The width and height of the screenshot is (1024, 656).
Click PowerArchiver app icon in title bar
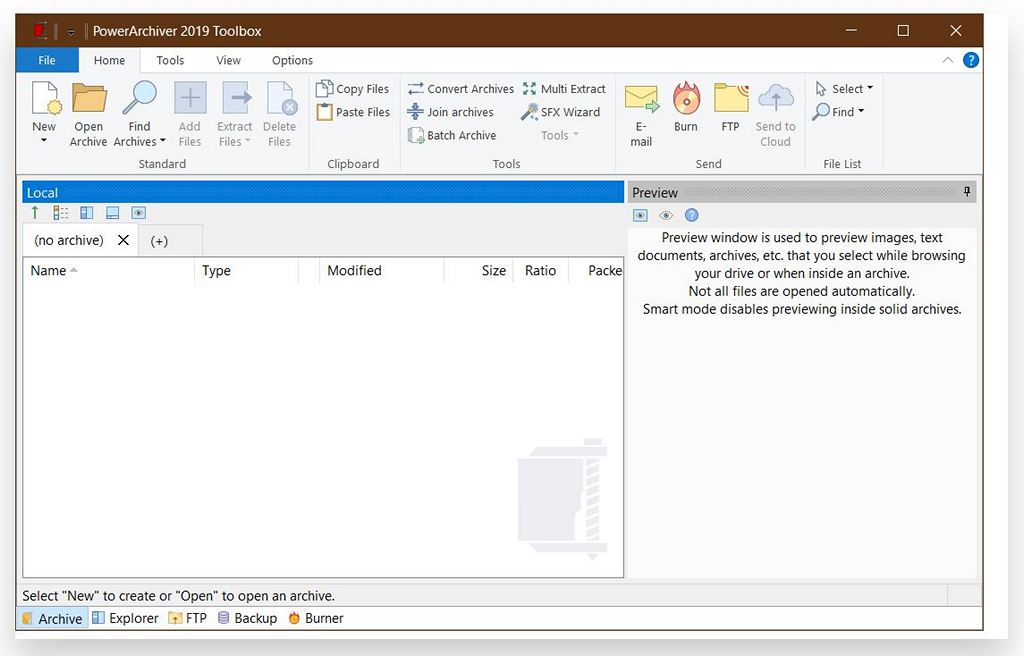40,31
